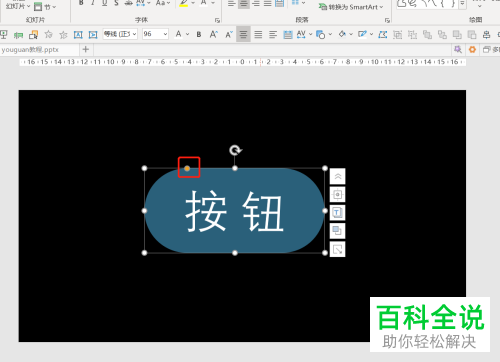The height and width of the screenshot is (362, 500).
Task: Open the quick toolbar font color dropdown arrow
Action: (187, 34)
